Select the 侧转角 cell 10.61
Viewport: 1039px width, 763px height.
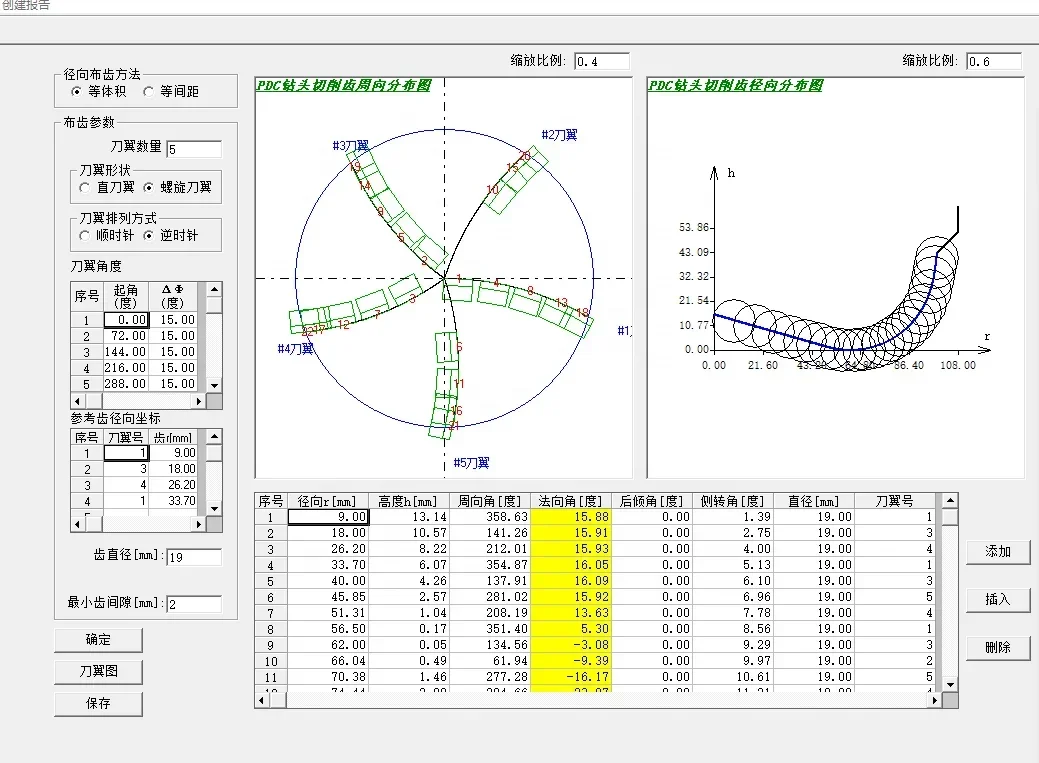point(732,677)
